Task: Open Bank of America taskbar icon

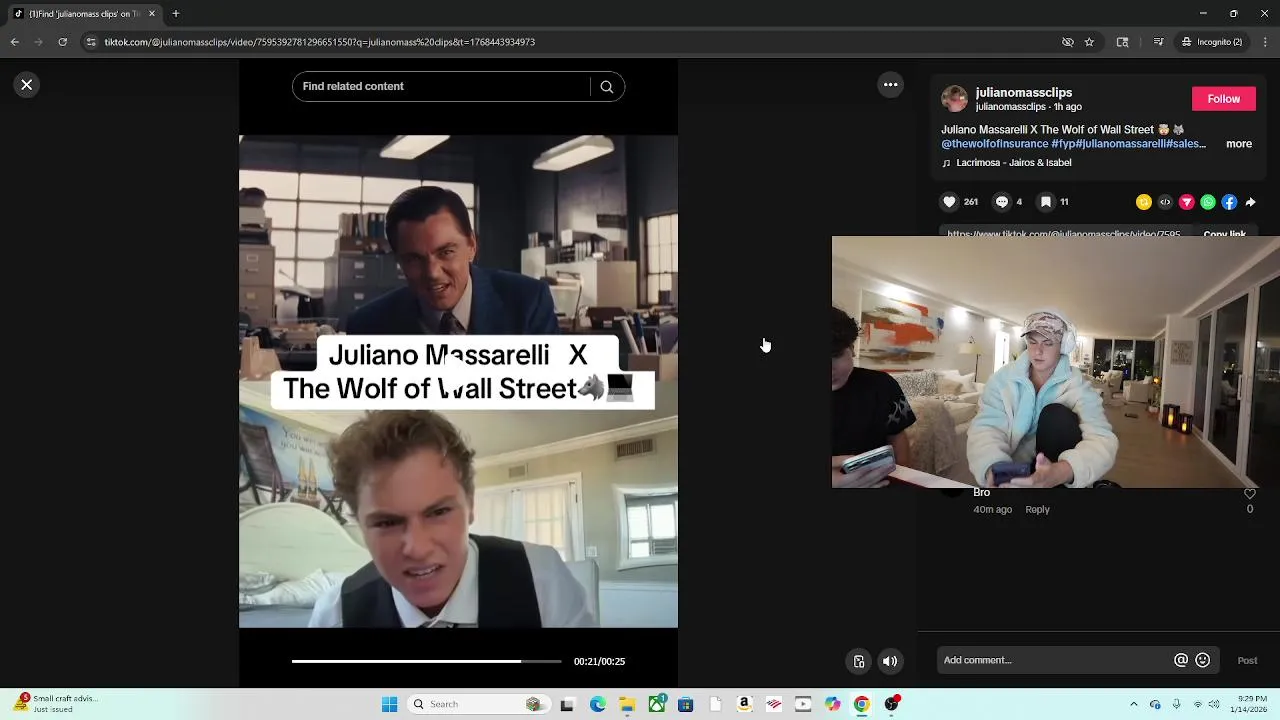Action: point(773,705)
